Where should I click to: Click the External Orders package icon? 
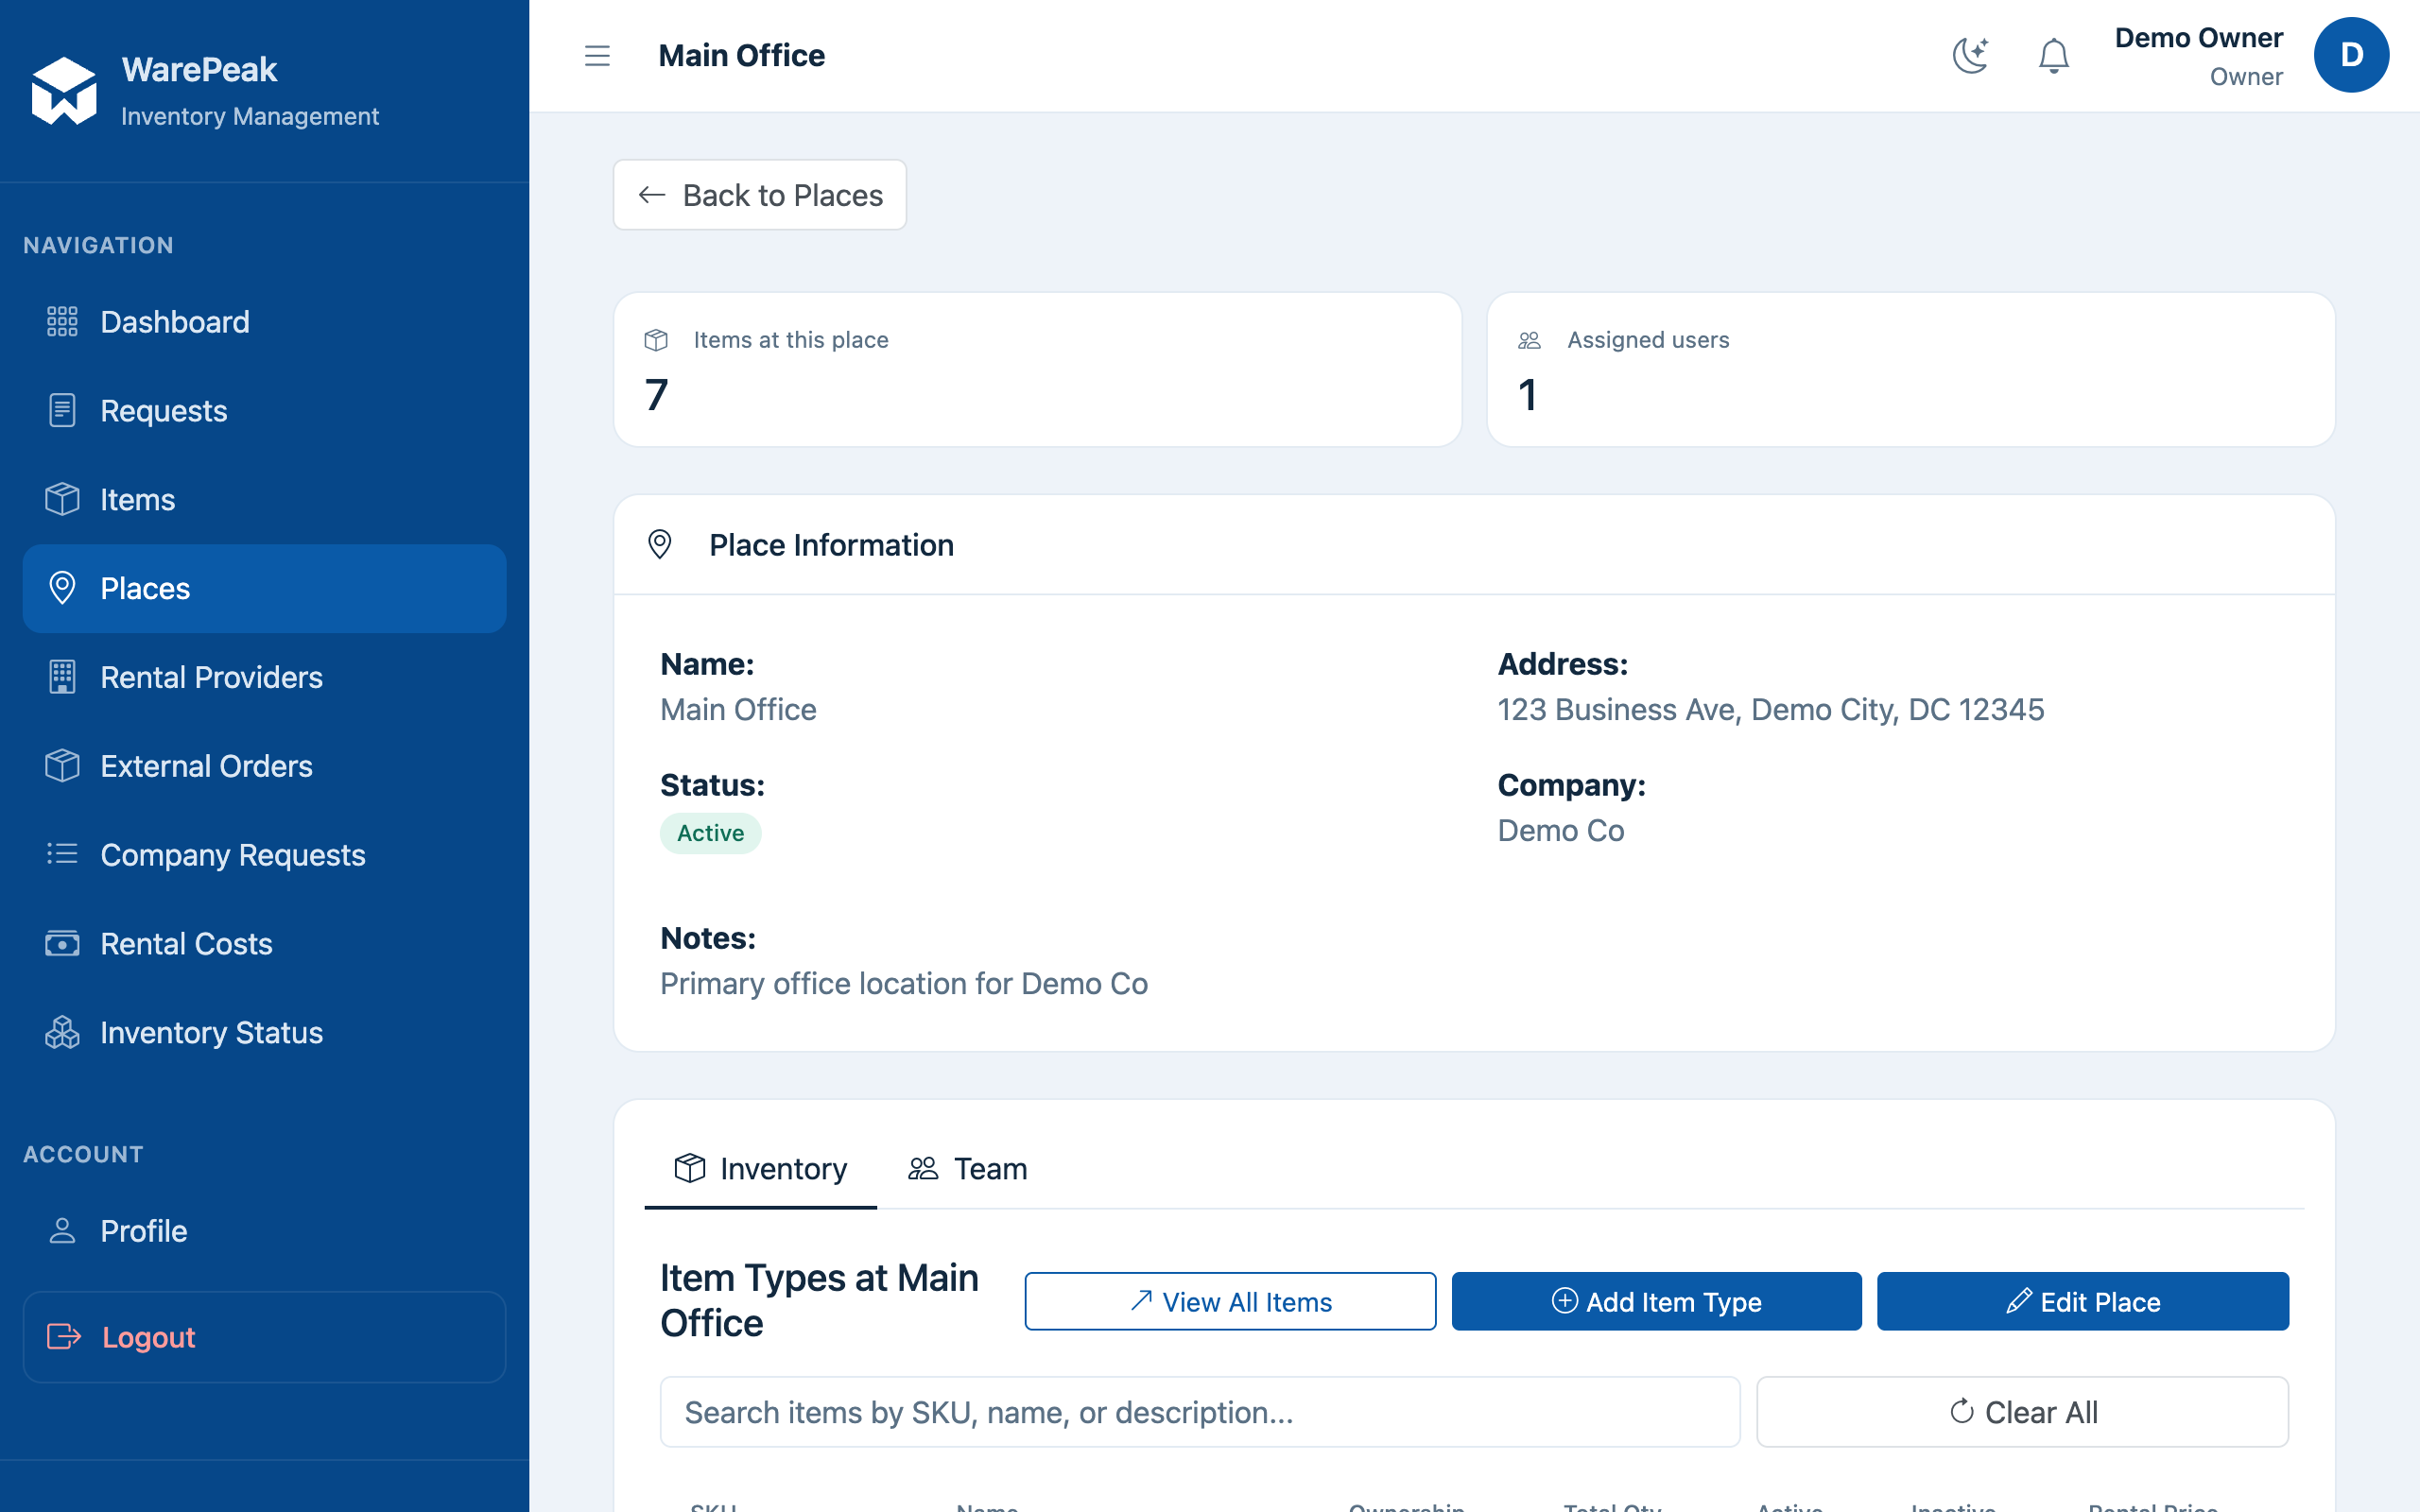click(x=62, y=766)
